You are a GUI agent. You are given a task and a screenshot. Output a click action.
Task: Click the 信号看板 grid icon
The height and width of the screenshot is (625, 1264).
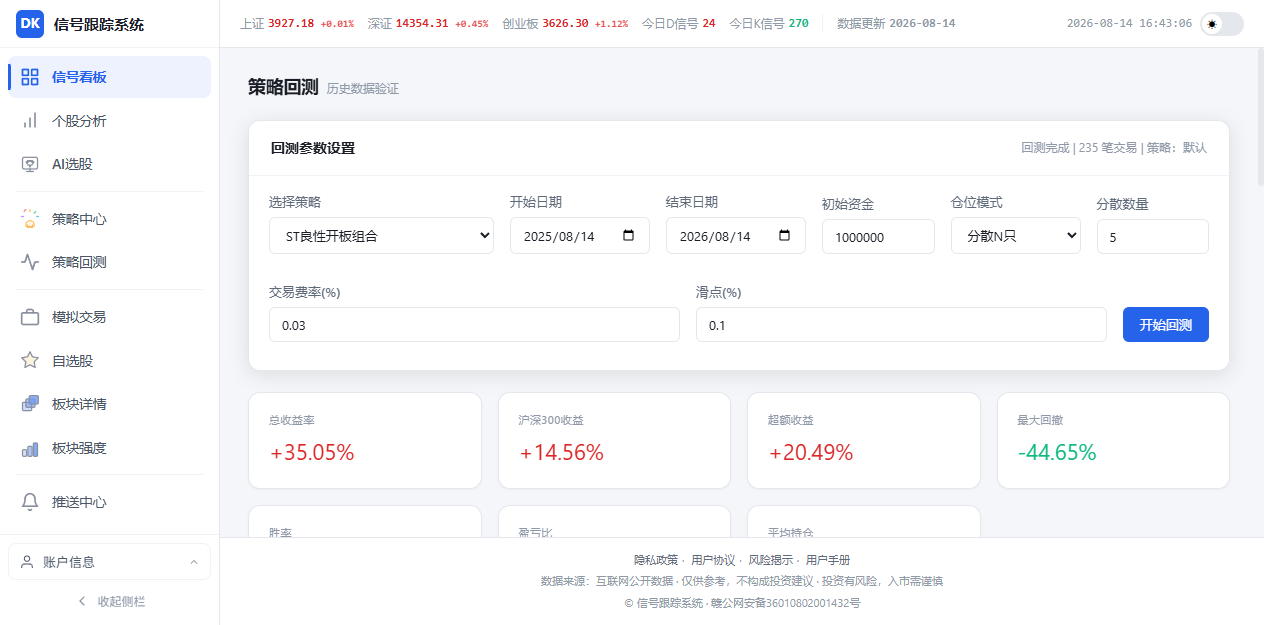click(x=30, y=77)
